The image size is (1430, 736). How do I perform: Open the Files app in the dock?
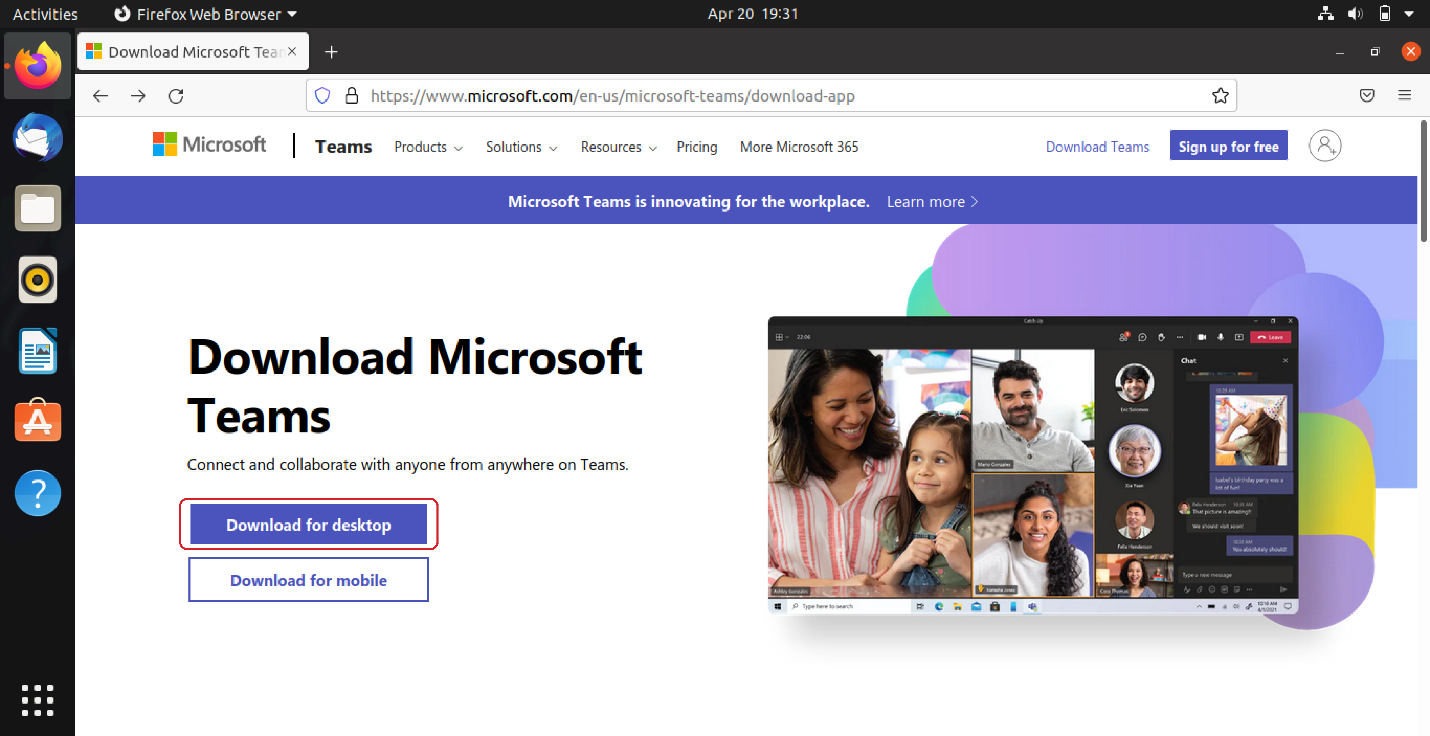click(38, 208)
